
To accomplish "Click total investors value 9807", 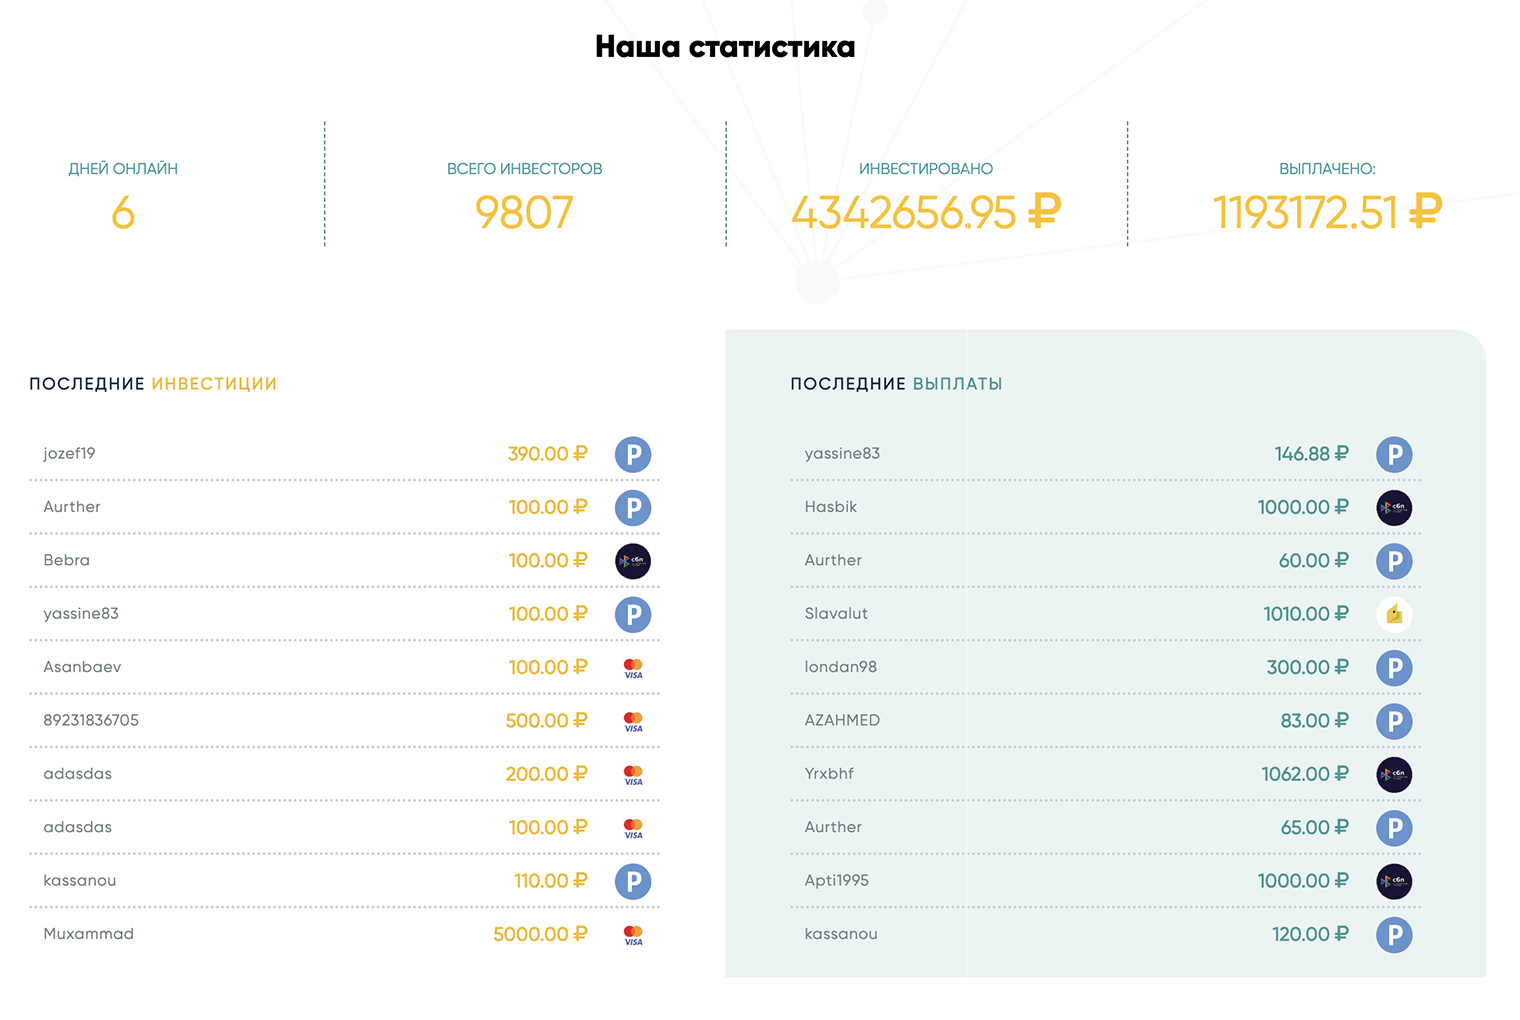I will click(524, 212).
